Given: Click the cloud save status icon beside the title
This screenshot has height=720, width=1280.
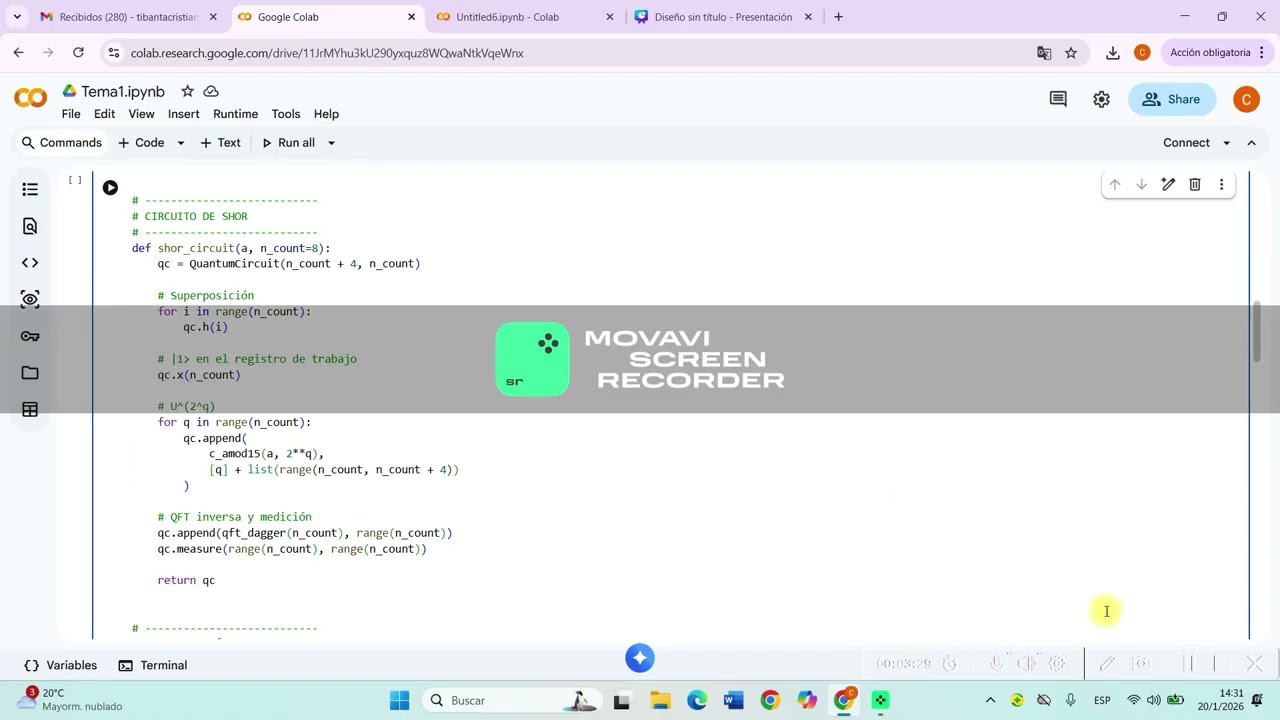Looking at the screenshot, I should [211, 91].
